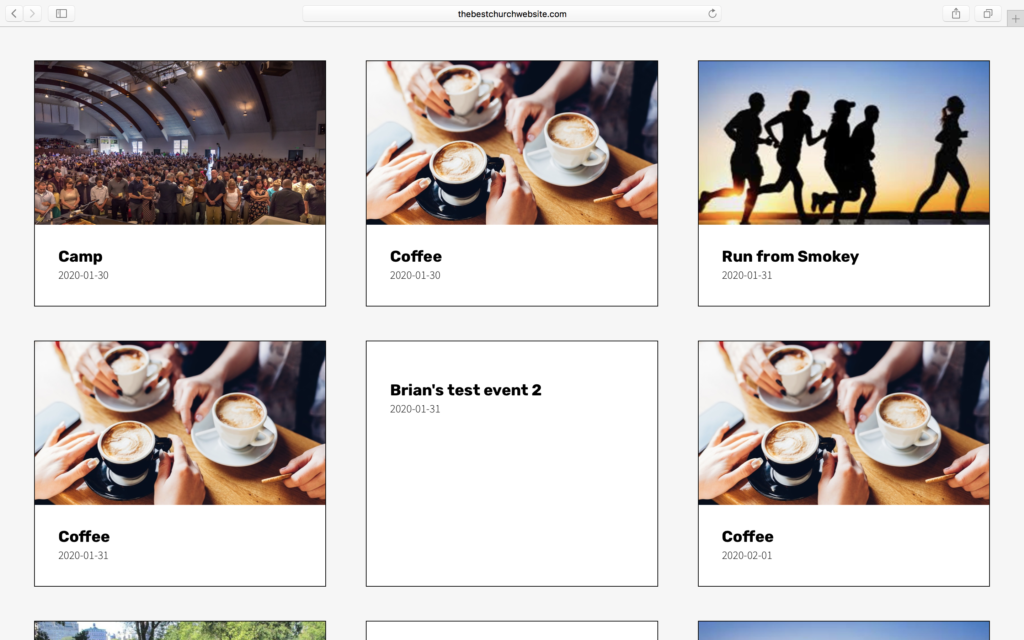Viewport: 1024px width, 640px height.
Task: Click the partially visible park photo card
Action: 180,631
